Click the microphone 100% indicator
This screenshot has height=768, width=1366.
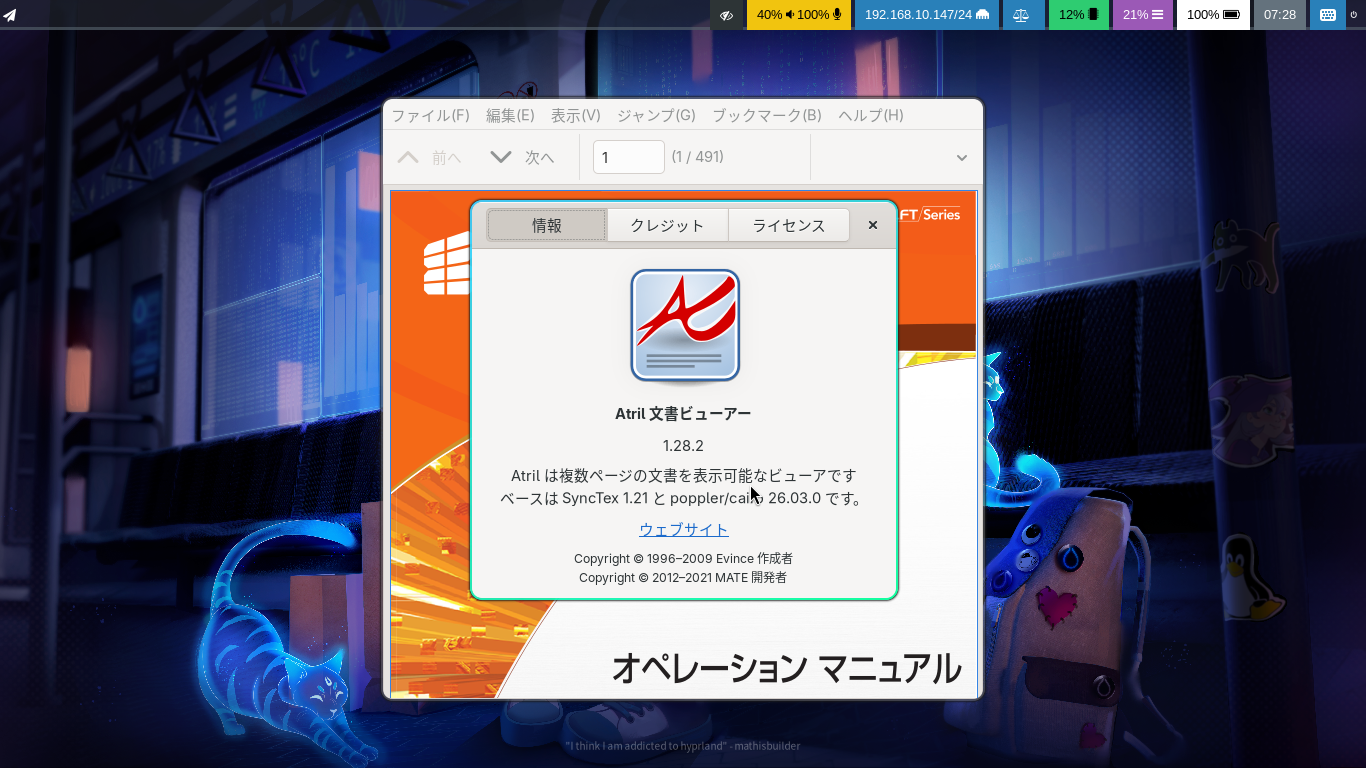pyautogui.click(x=820, y=15)
